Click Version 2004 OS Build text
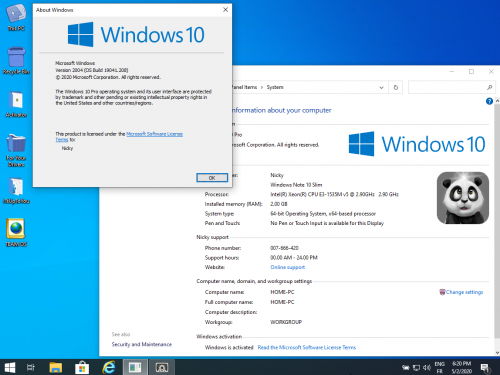 coord(92,70)
